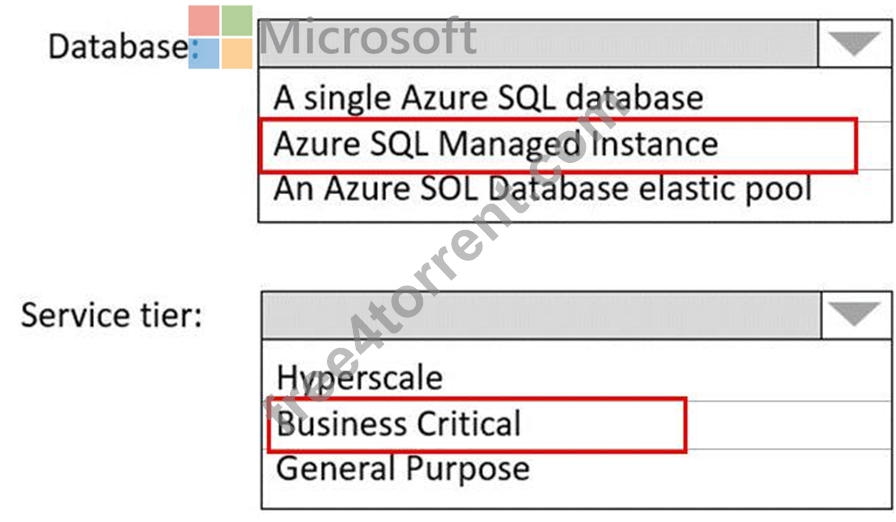
Task: Click the 'Database:' label
Action: click(x=123, y=47)
